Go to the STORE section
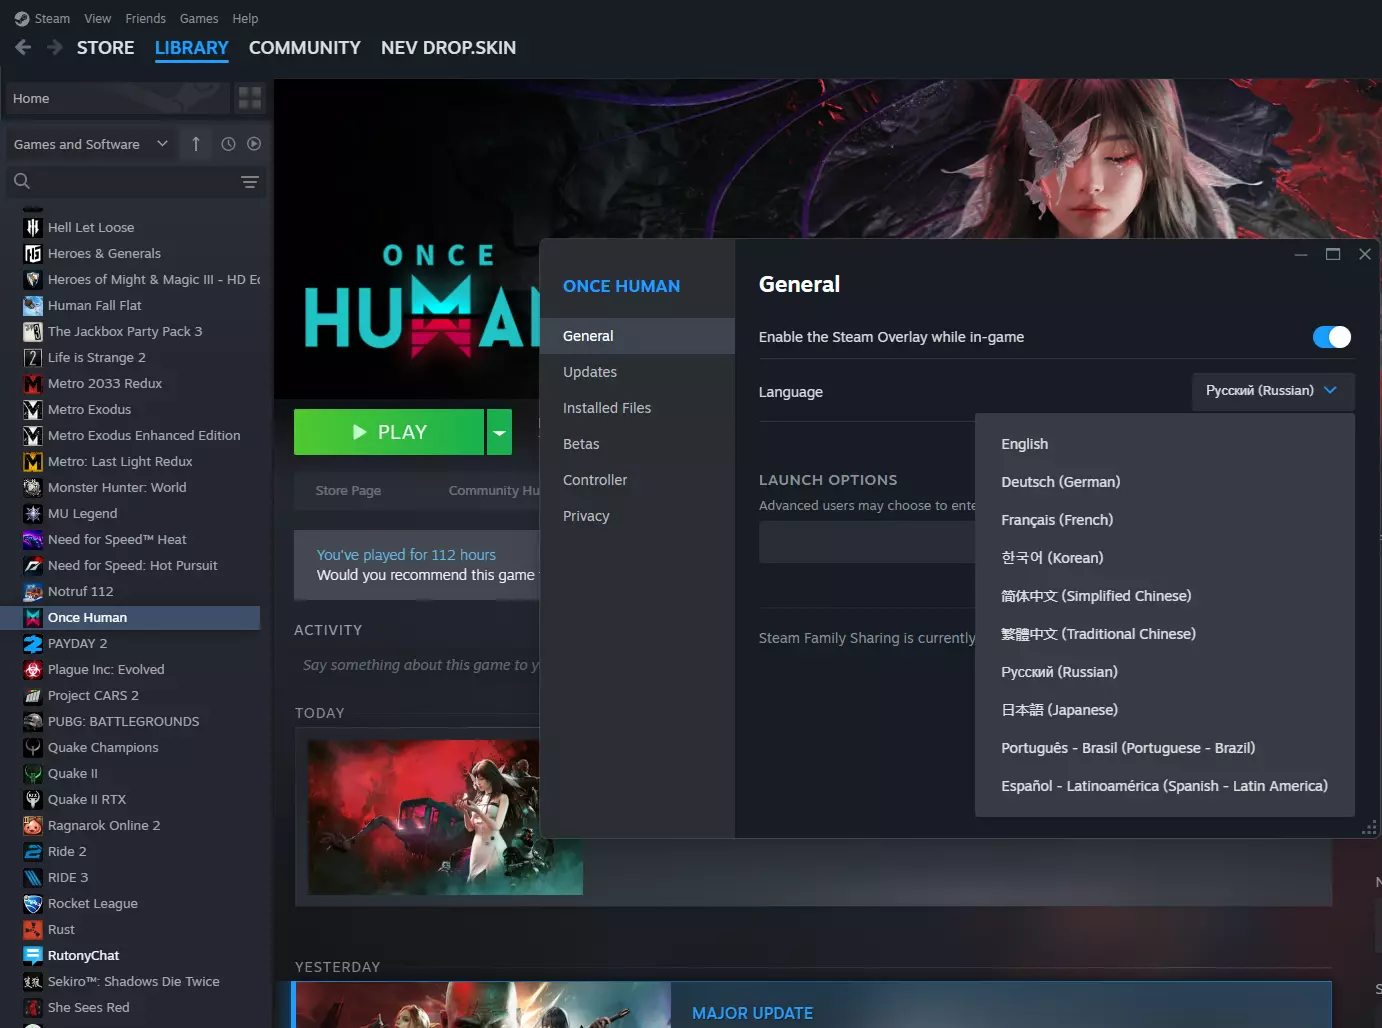The image size is (1382, 1028). [x=106, y=47]
